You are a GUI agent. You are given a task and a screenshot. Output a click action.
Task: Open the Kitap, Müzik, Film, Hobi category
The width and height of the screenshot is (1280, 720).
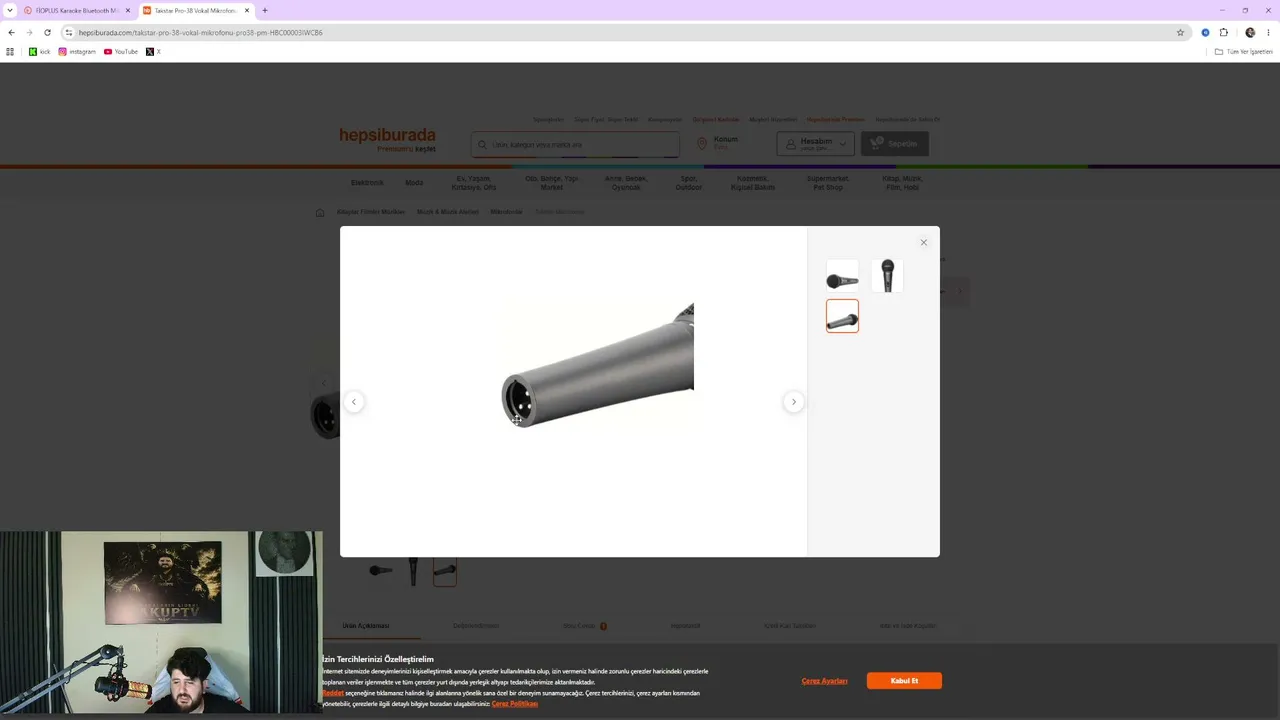coord(903,183)
